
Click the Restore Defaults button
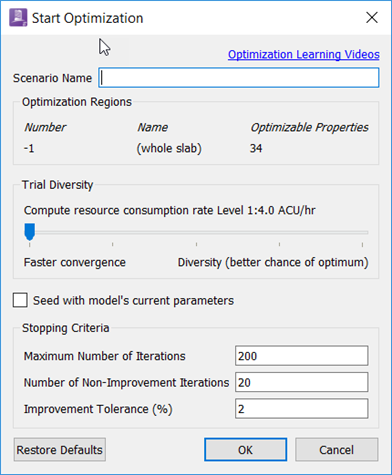(60, 450)
